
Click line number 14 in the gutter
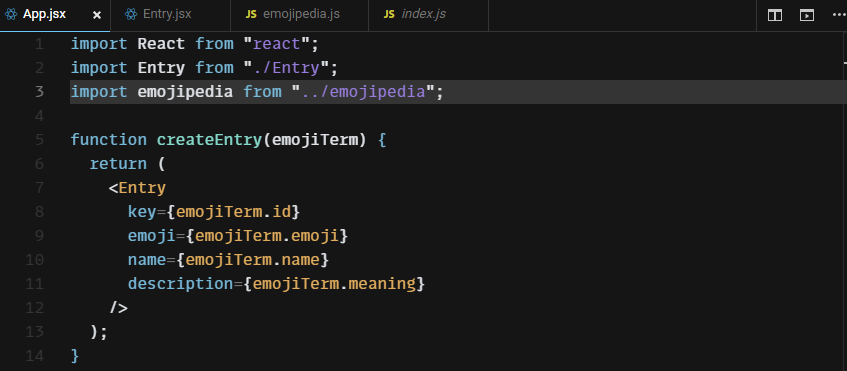[35, 356]
